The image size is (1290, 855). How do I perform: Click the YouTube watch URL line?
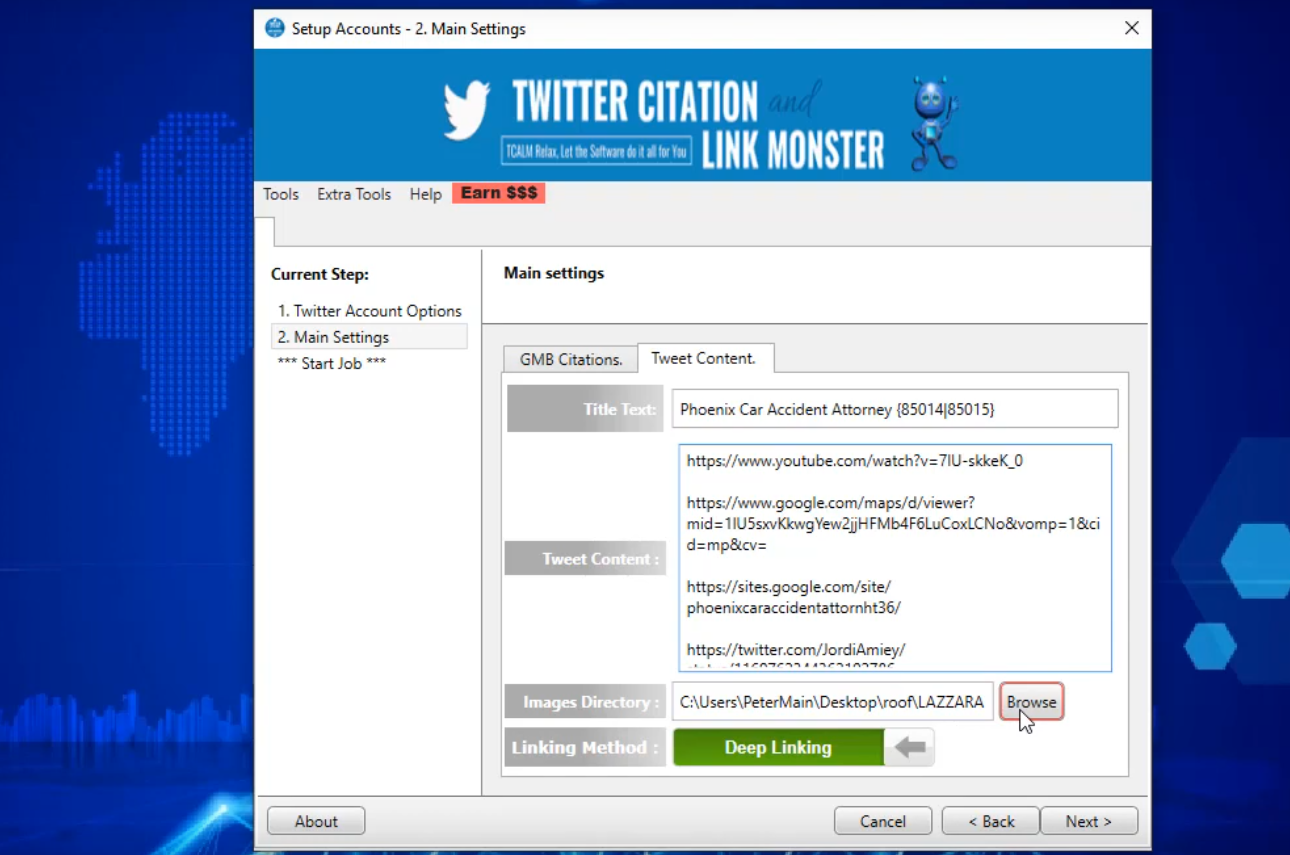pos(855,461)
